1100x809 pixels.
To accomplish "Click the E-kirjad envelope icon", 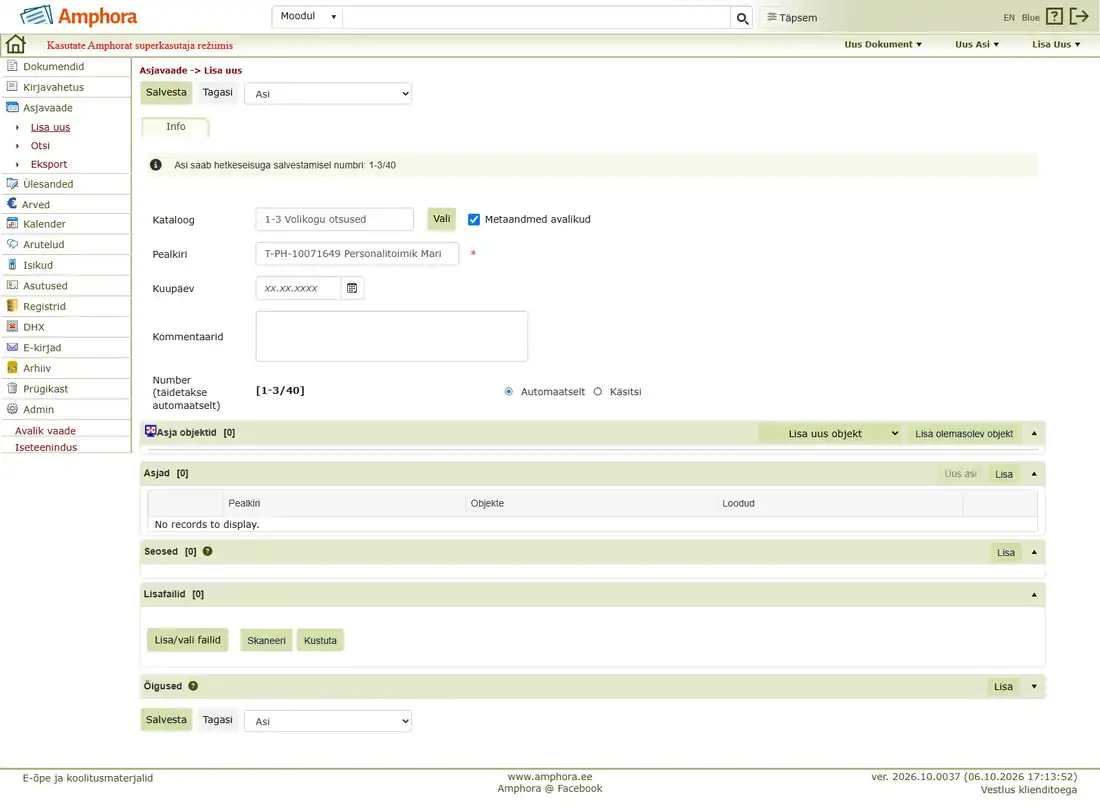I will 12,347.
